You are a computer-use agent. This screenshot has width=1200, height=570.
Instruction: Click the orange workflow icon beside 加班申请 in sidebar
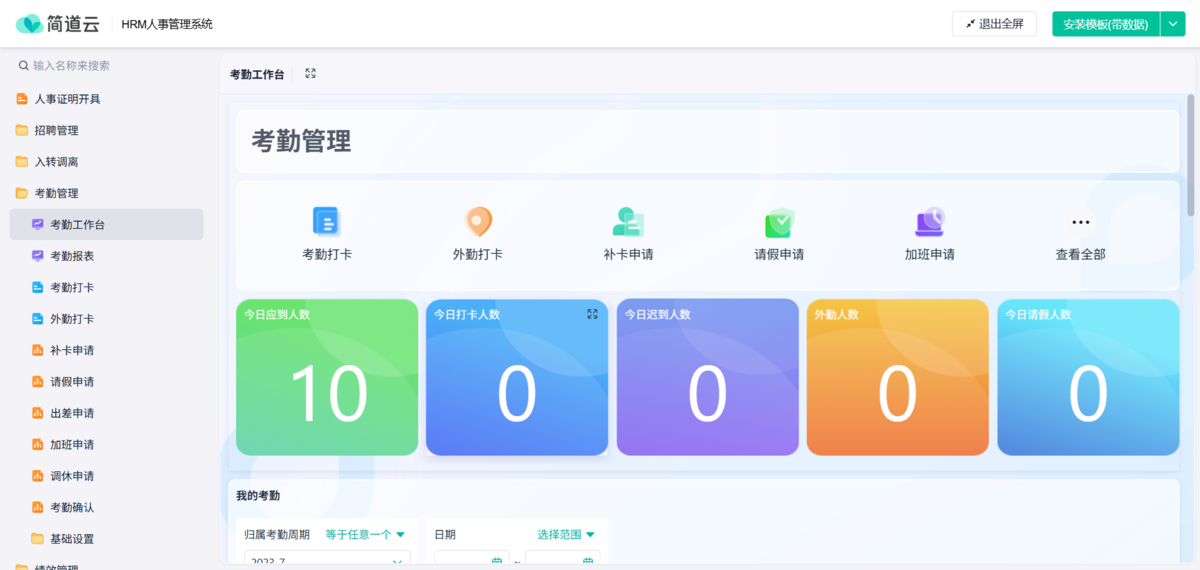tap(38, 445)
